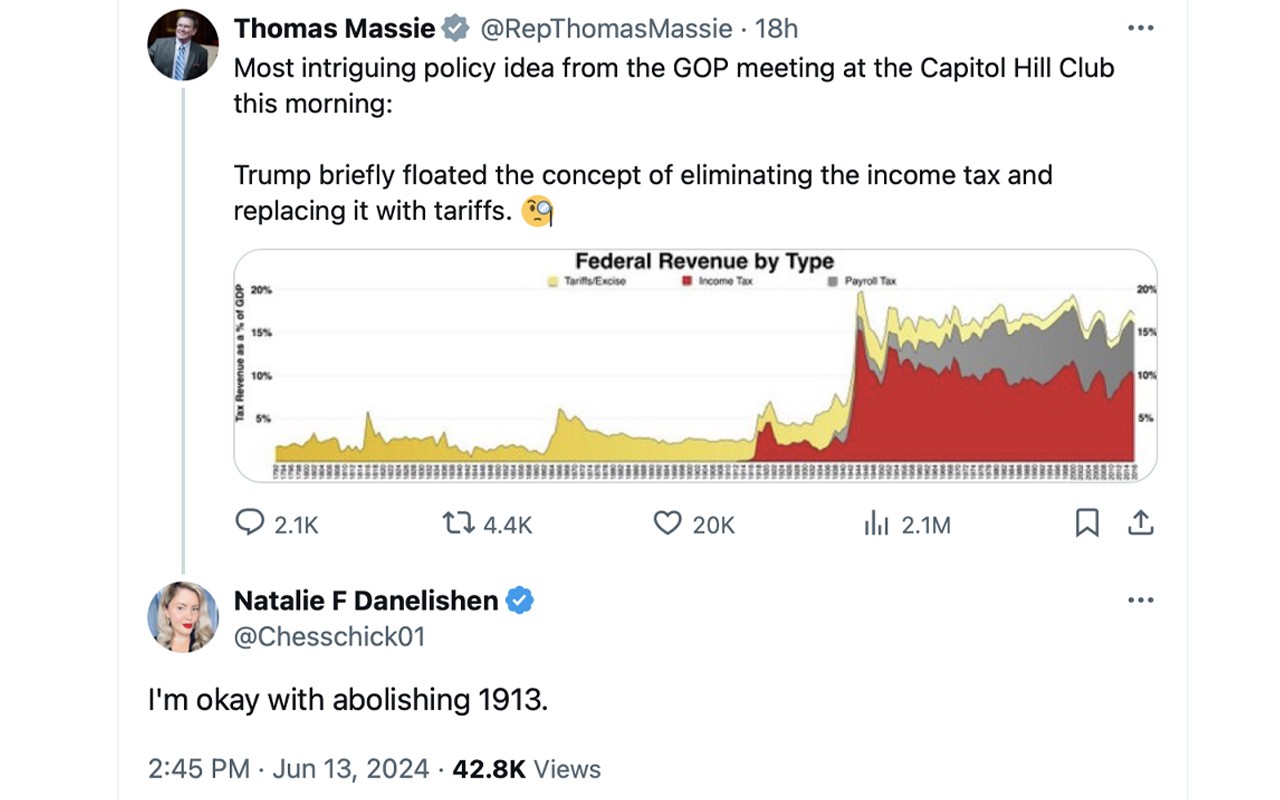Image resolution: width=1280 pixels, height=800 pixels.
Task: Click the Natalie F Danelishen name
Action: (365, 600)
